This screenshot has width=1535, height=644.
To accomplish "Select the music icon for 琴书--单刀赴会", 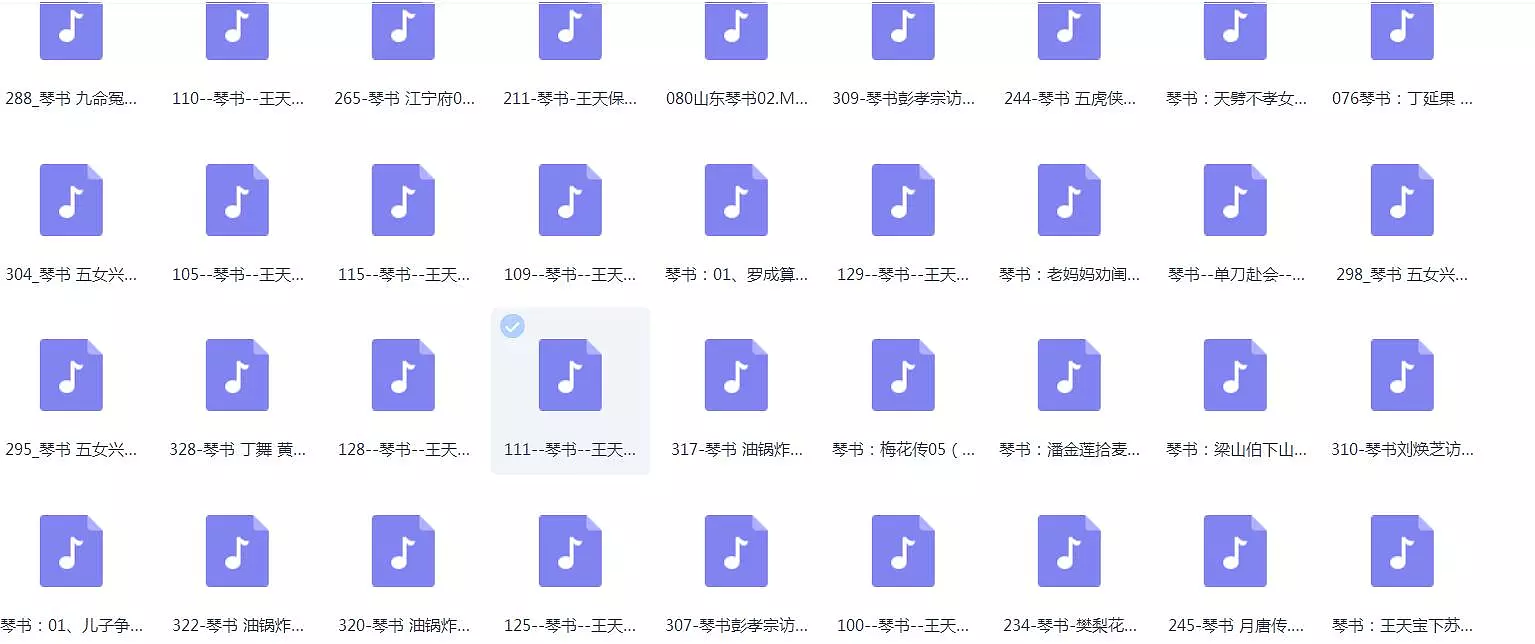I will click(1235, 200).
